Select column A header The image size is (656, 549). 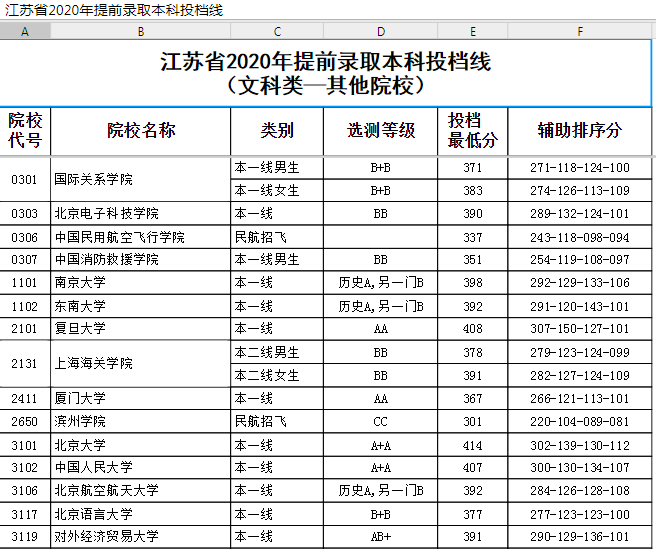point(25,31)
